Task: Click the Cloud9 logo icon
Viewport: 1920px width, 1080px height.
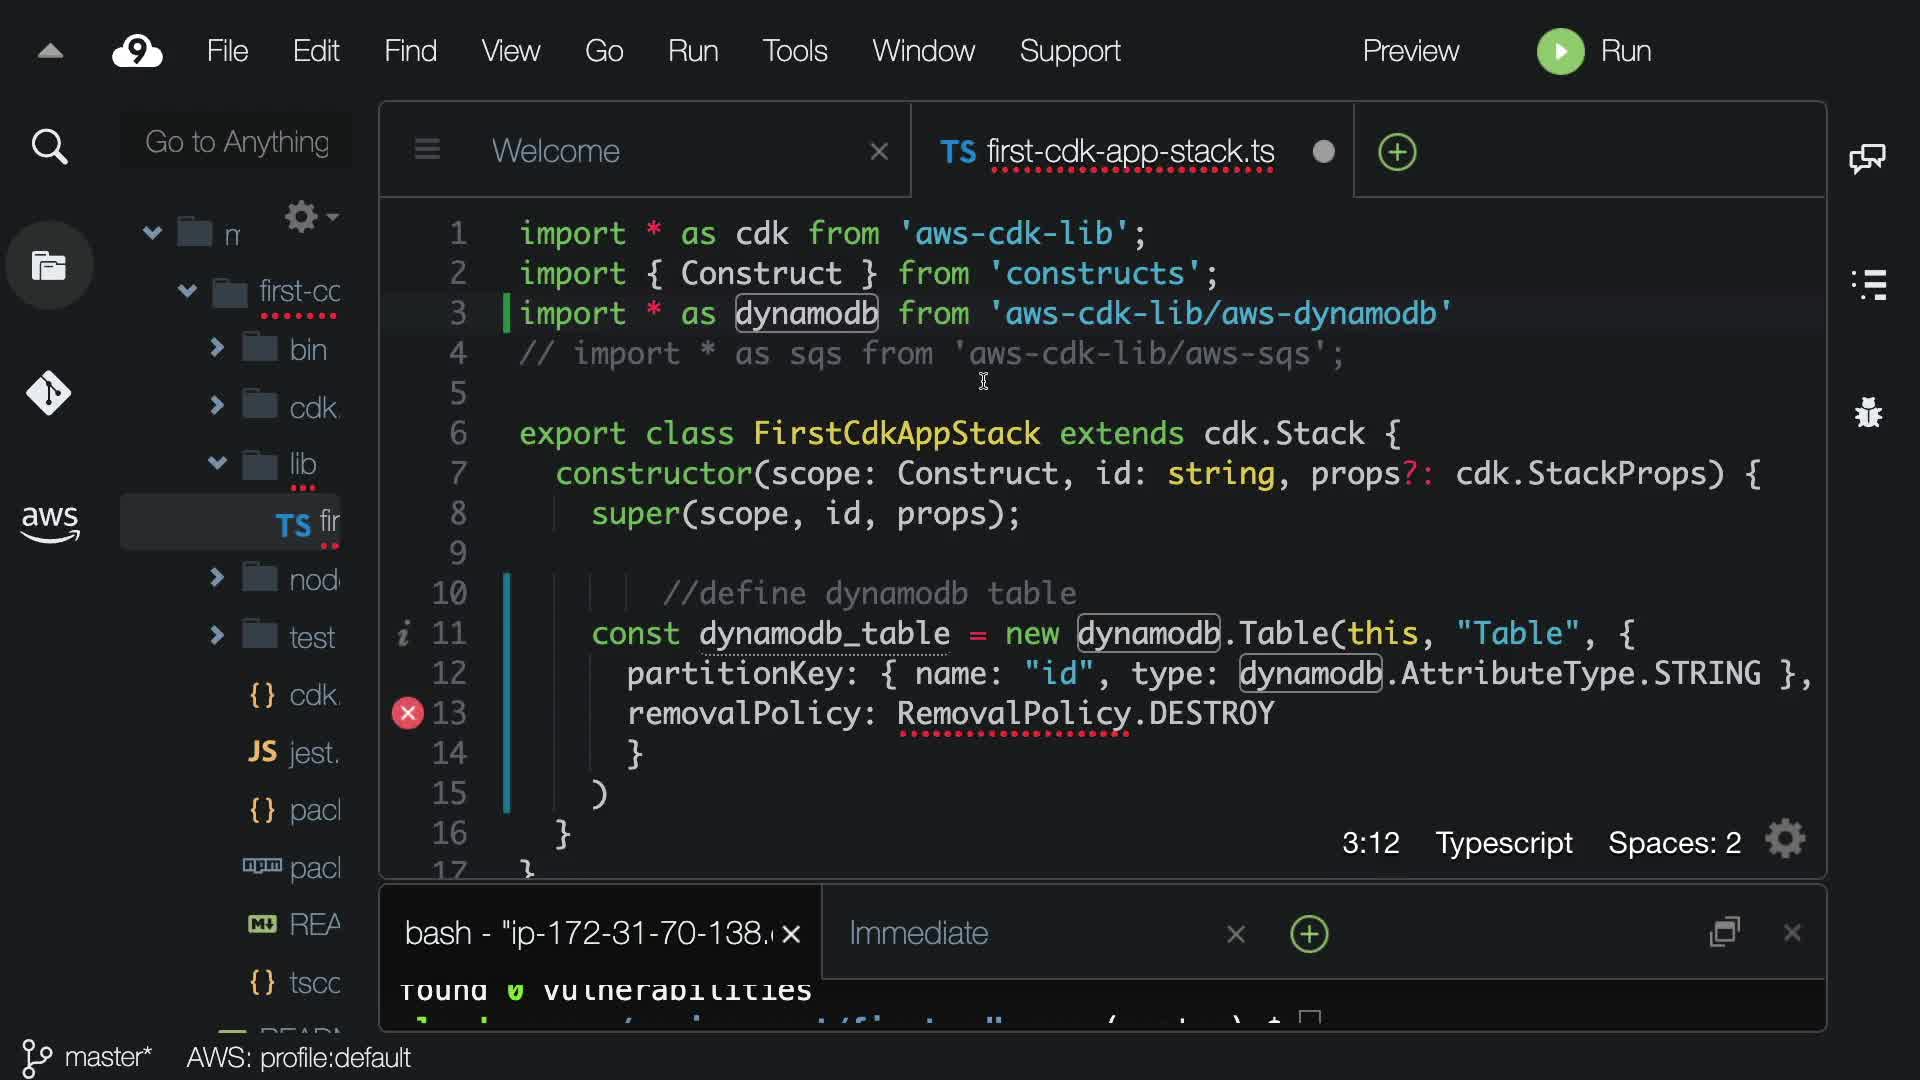Action: click(137, 51)
